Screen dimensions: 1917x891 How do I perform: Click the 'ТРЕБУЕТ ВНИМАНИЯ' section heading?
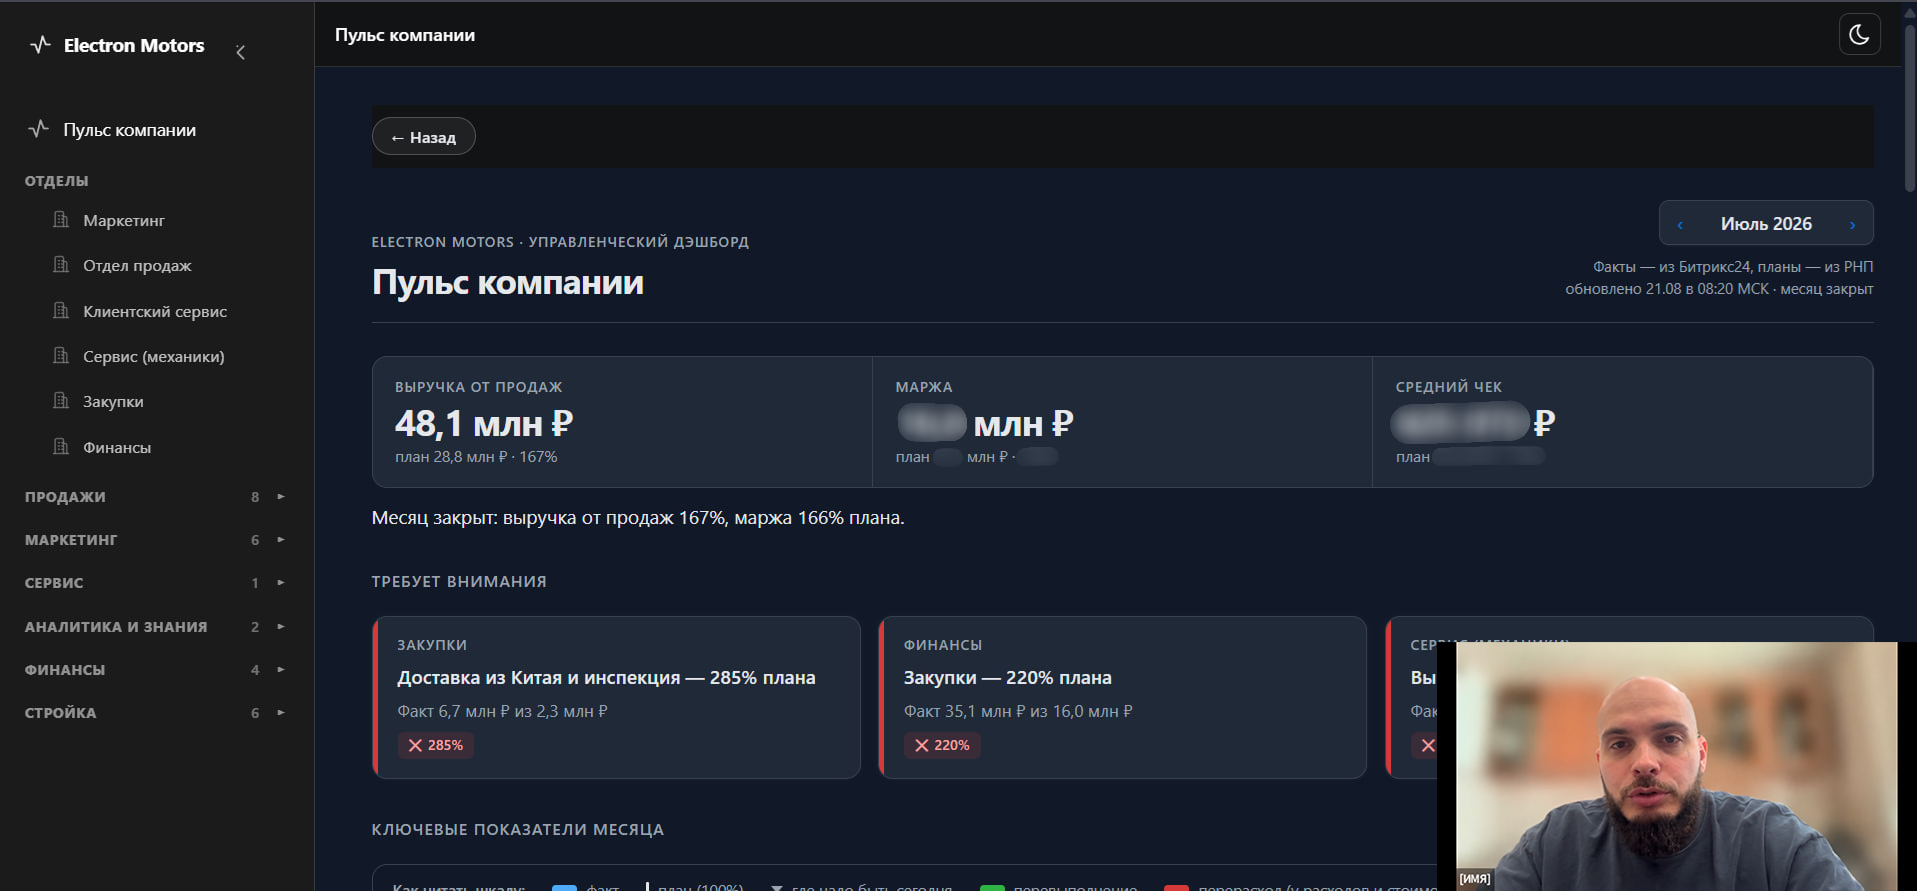tap(459, 582)
